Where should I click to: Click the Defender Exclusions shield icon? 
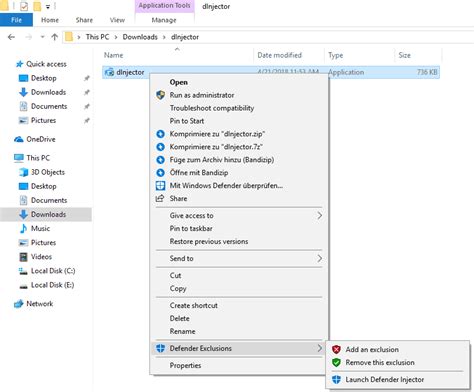tap(160, 348)
